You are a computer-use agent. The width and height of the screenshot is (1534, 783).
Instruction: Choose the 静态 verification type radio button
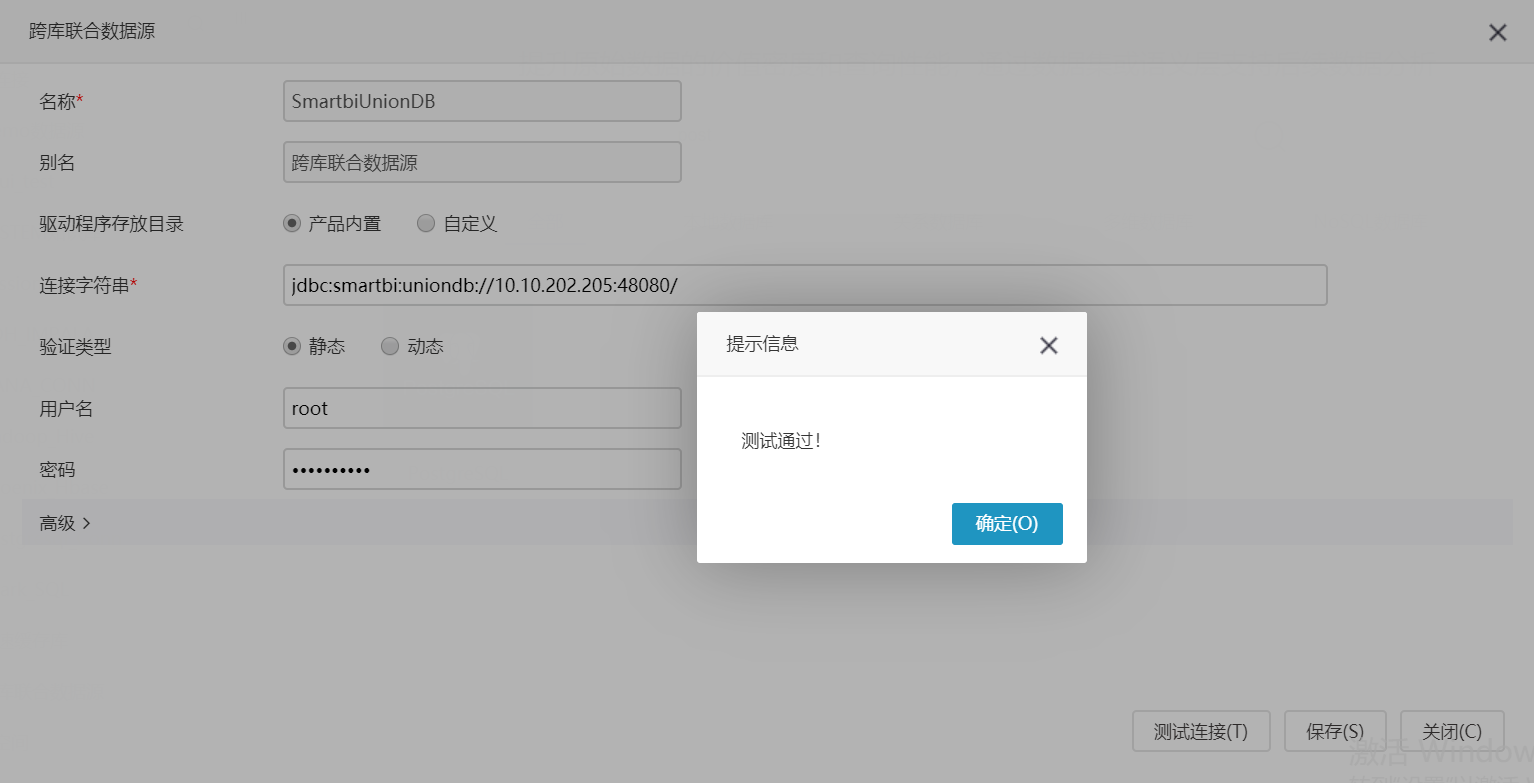[292, 347]
